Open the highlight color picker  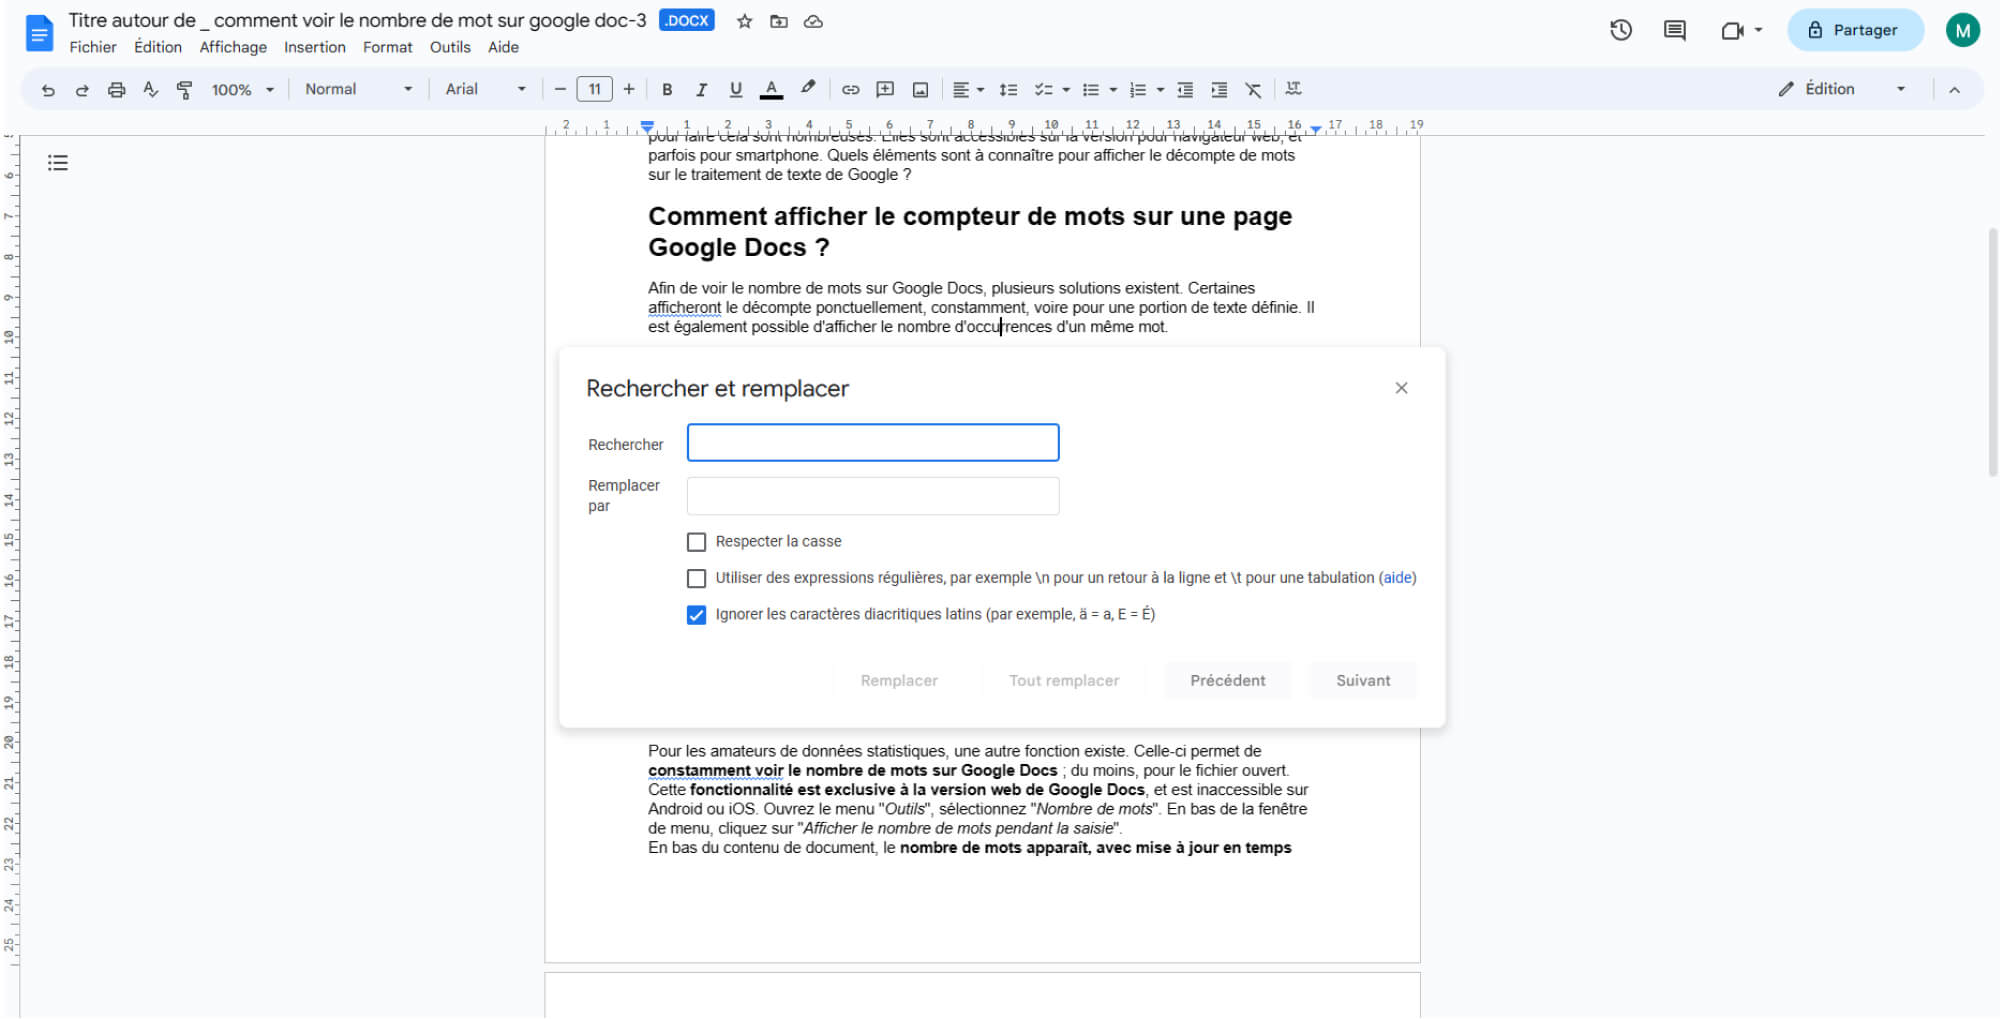[x=808, y=89]
